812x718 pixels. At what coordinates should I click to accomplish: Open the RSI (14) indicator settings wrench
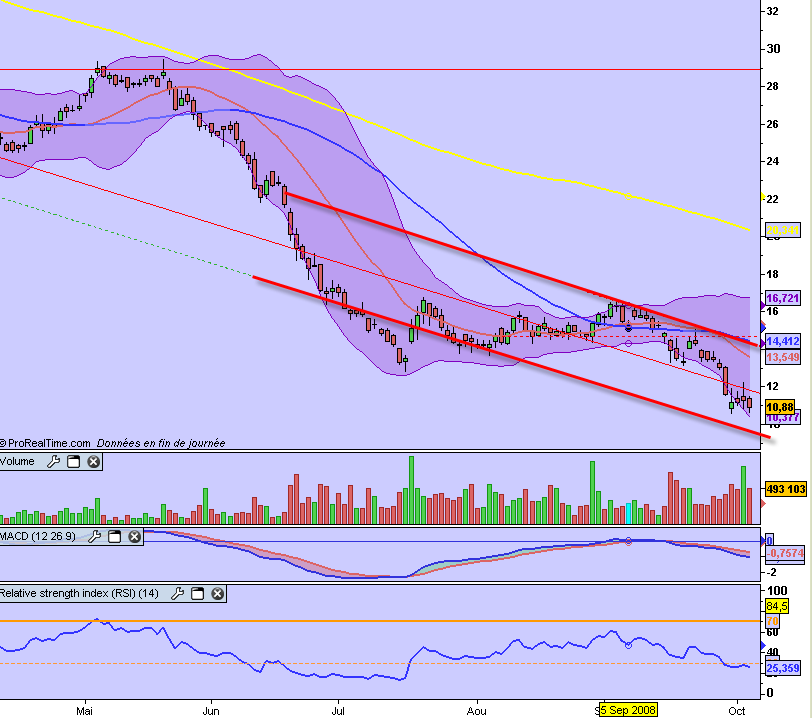(178, 592)
